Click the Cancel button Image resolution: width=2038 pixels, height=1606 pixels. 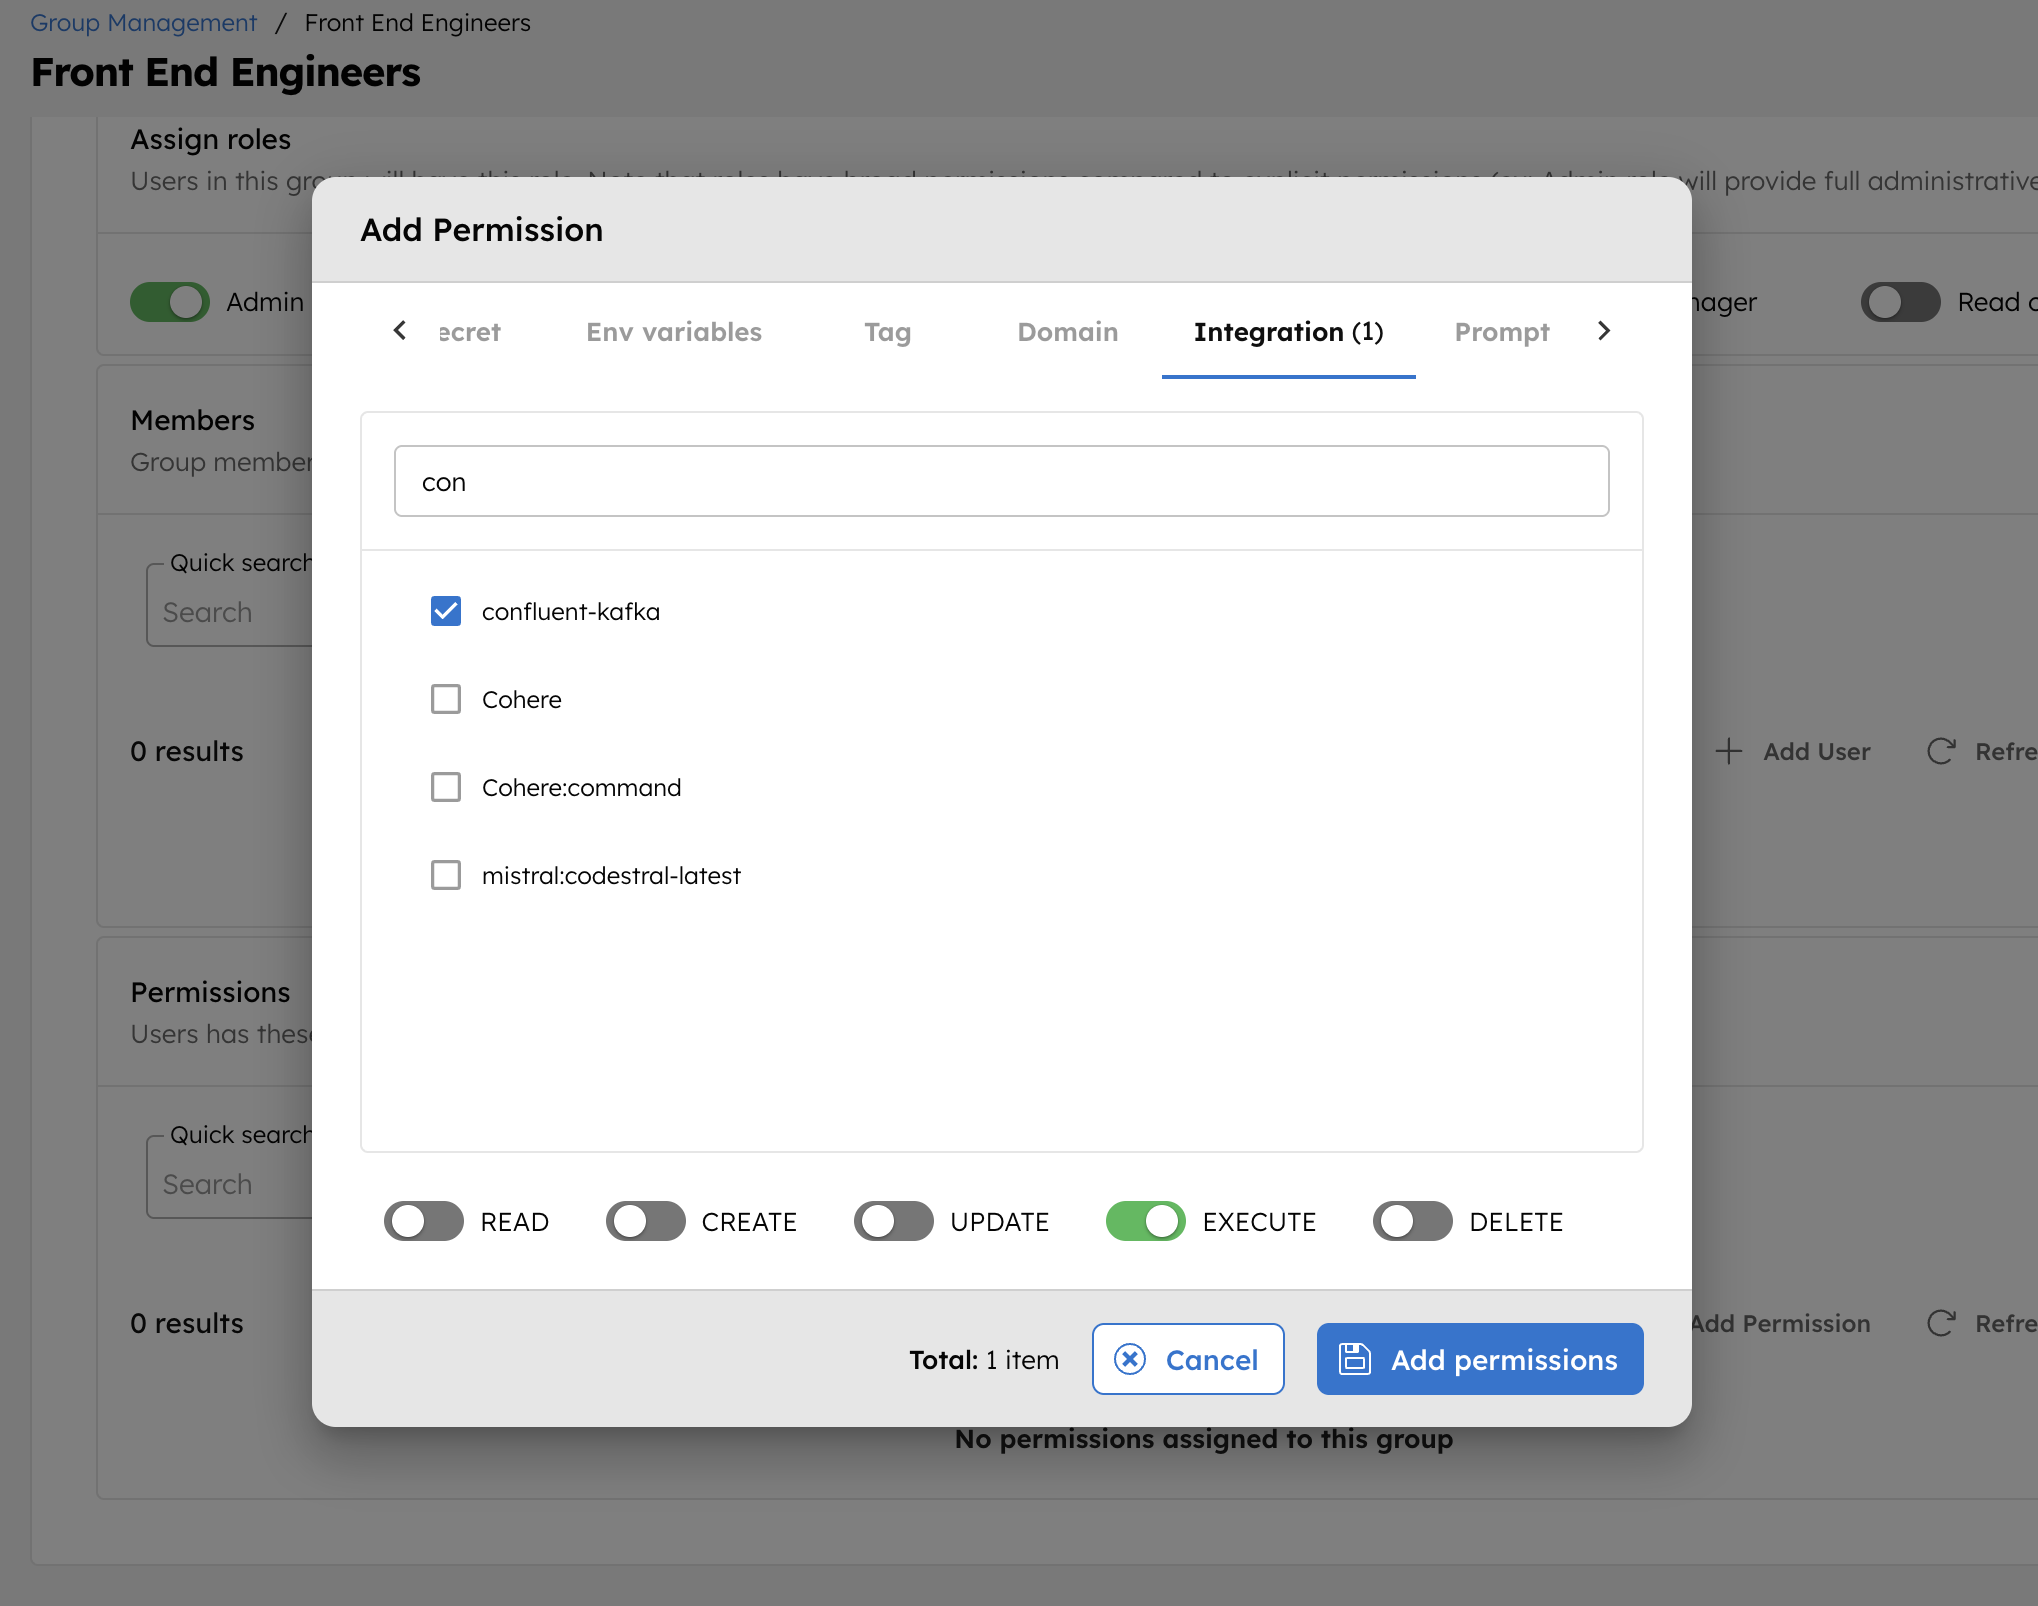(x=1188, y=1359)
